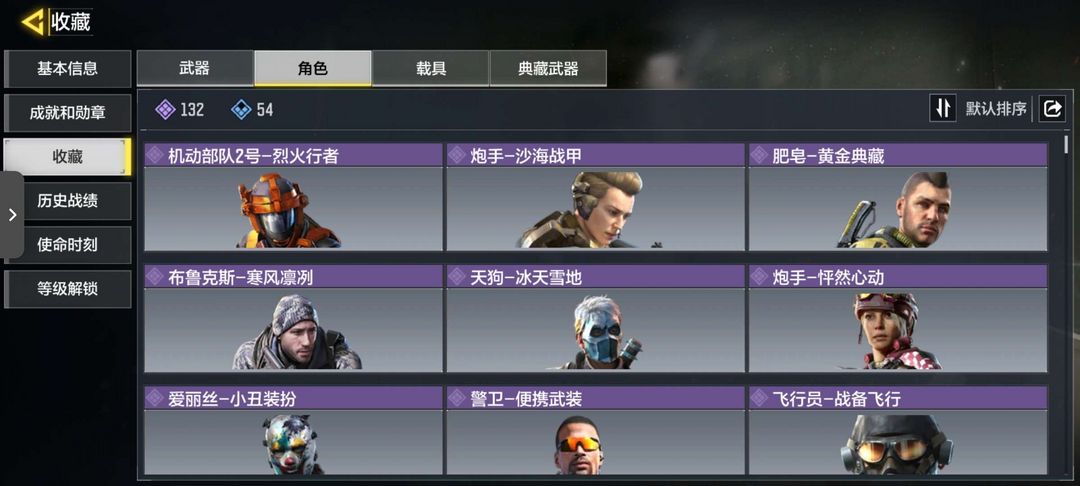Switch to the 载具 tab
Screen dimensions: 1080x486
coord(430,68)
